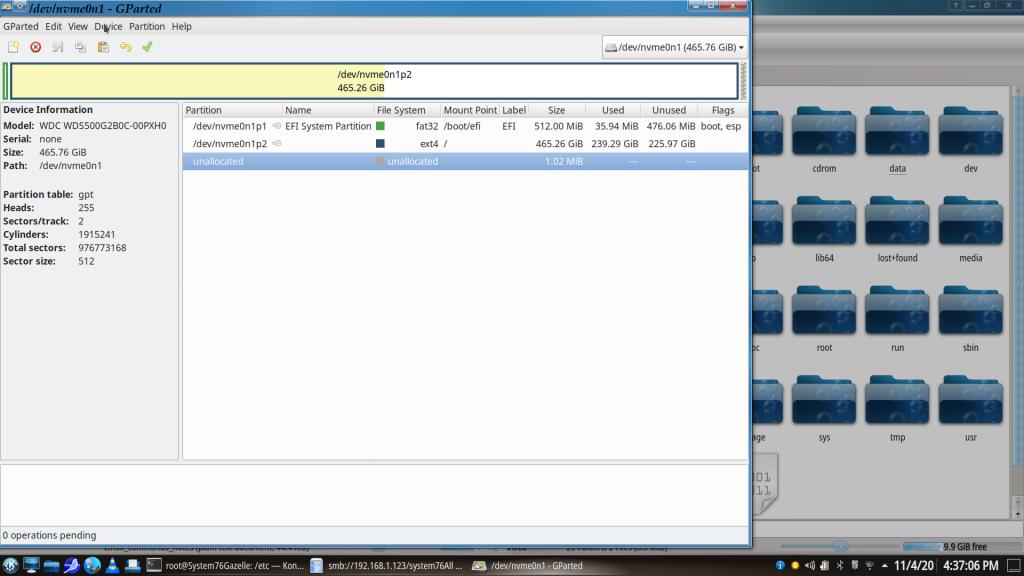The height and width of the screenshot is (576, 1024).
Task: Click the Copy partition toolbar icon
Action: (x=80, y=47)
